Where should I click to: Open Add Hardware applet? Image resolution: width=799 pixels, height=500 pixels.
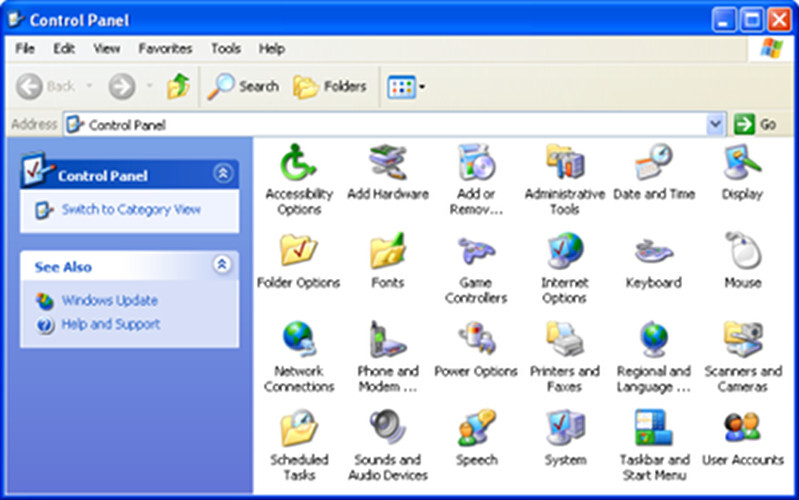[387, 163]
